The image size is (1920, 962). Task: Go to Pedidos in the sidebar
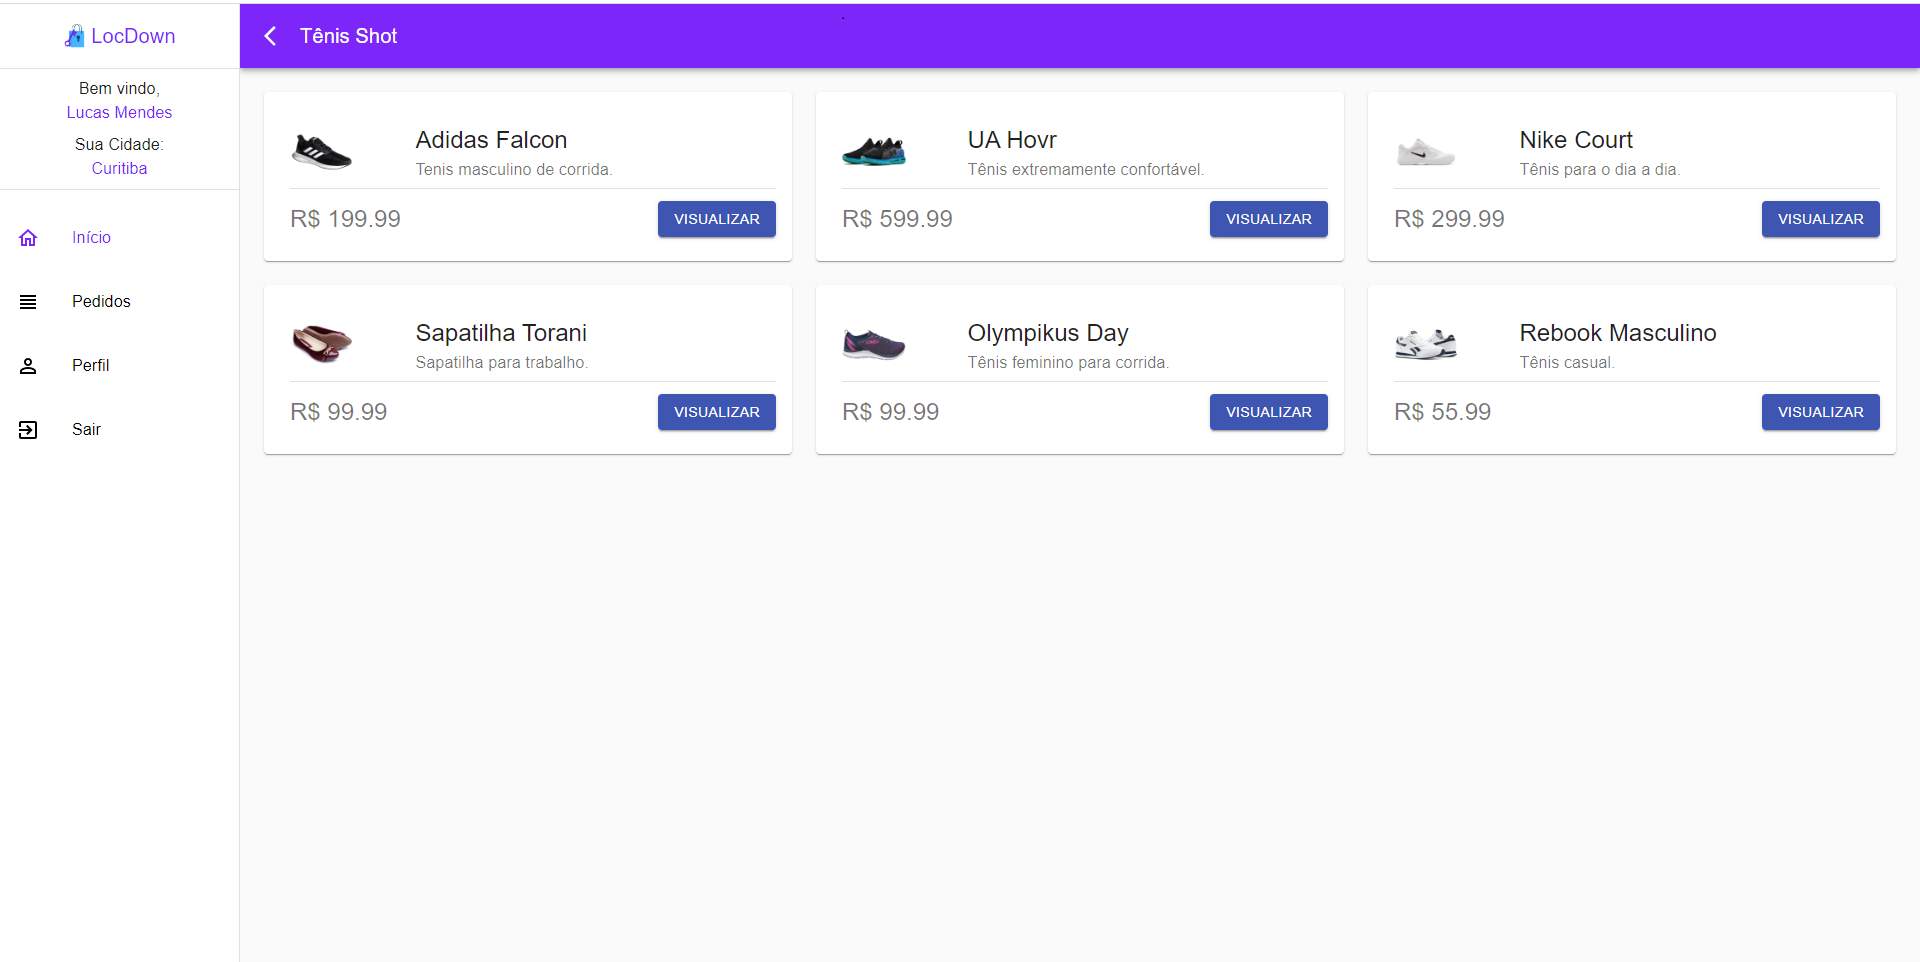pyautogui.click(x=101, y=302)
